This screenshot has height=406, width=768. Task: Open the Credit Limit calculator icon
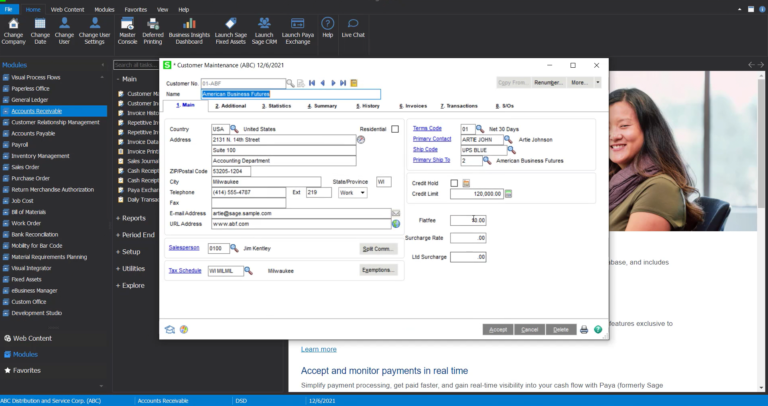tap(508, 194)
